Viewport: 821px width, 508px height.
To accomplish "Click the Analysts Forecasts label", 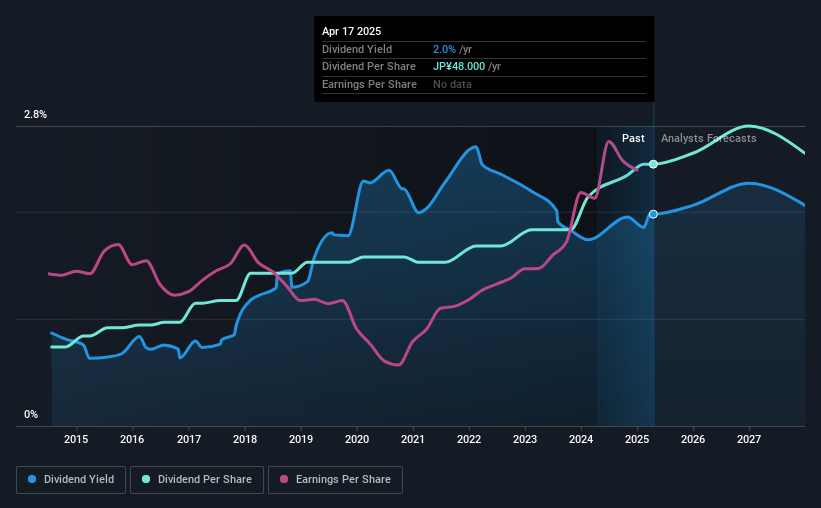I will (x=708, y=138).
